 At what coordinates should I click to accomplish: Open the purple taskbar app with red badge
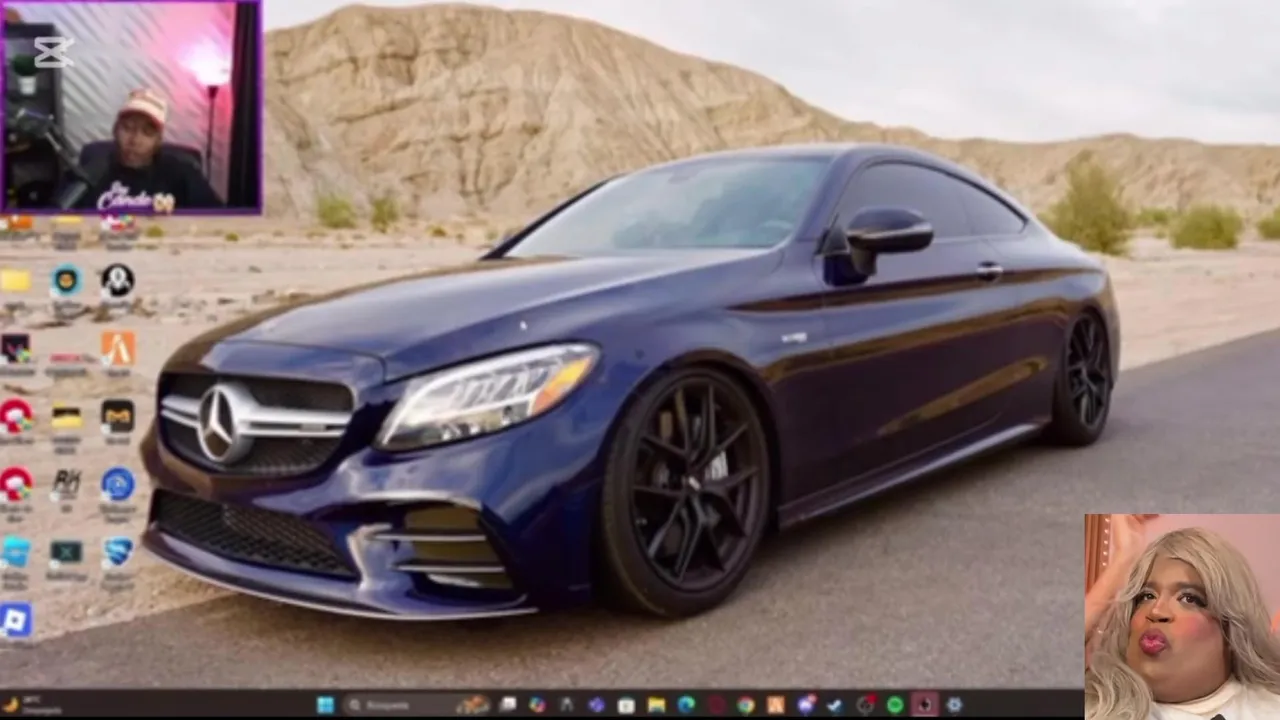click(805, 705)
